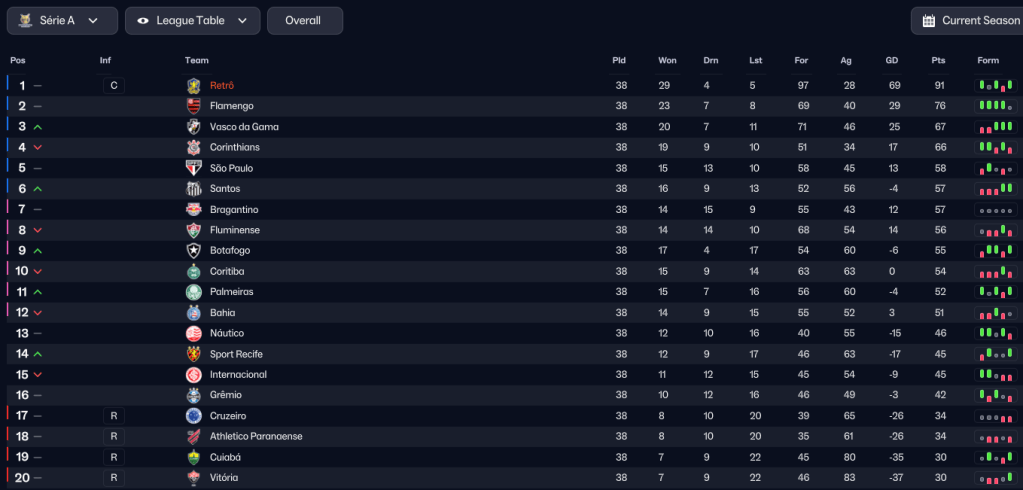Expand the League Table view dropdown
This screenshot has width=1023, height=490.
(x=192, y=21)
